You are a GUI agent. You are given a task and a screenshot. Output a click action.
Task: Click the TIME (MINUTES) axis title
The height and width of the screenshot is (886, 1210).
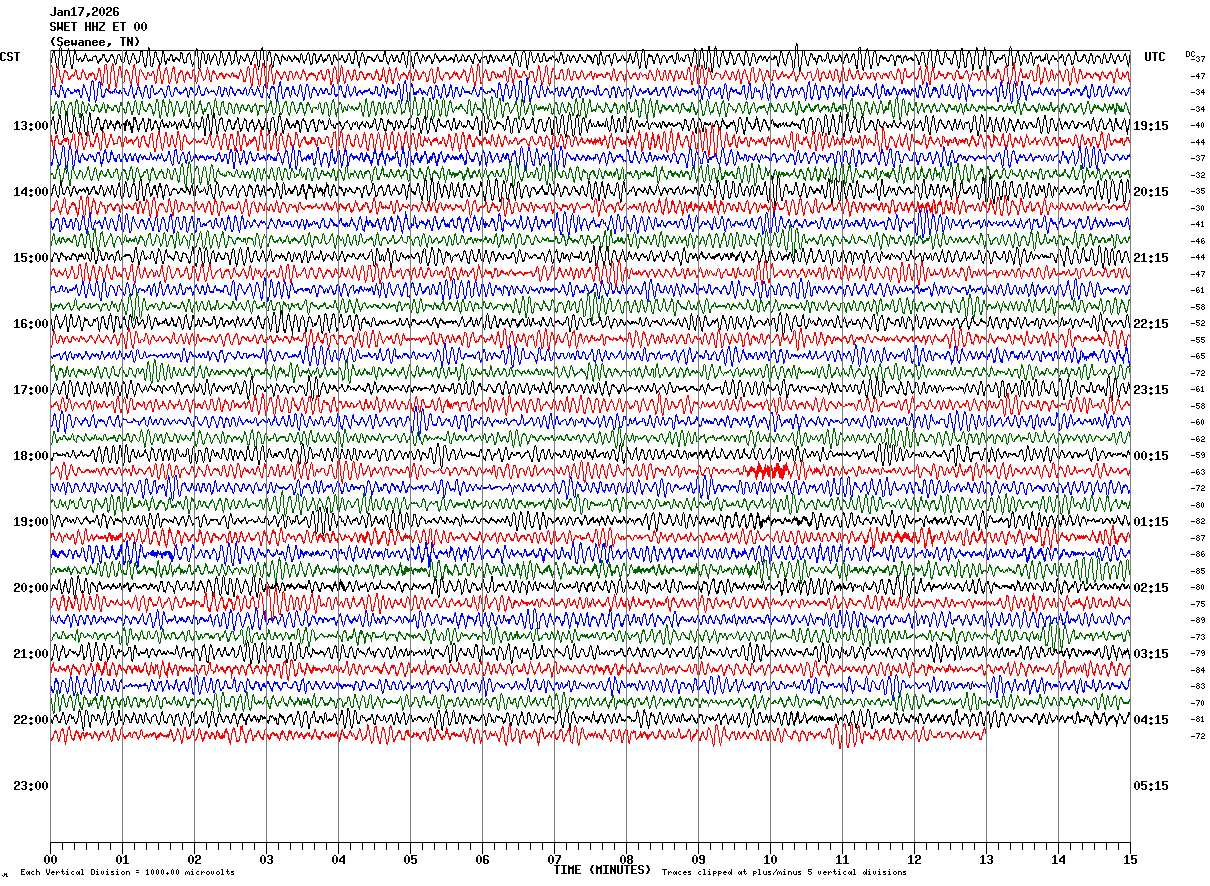602,870
